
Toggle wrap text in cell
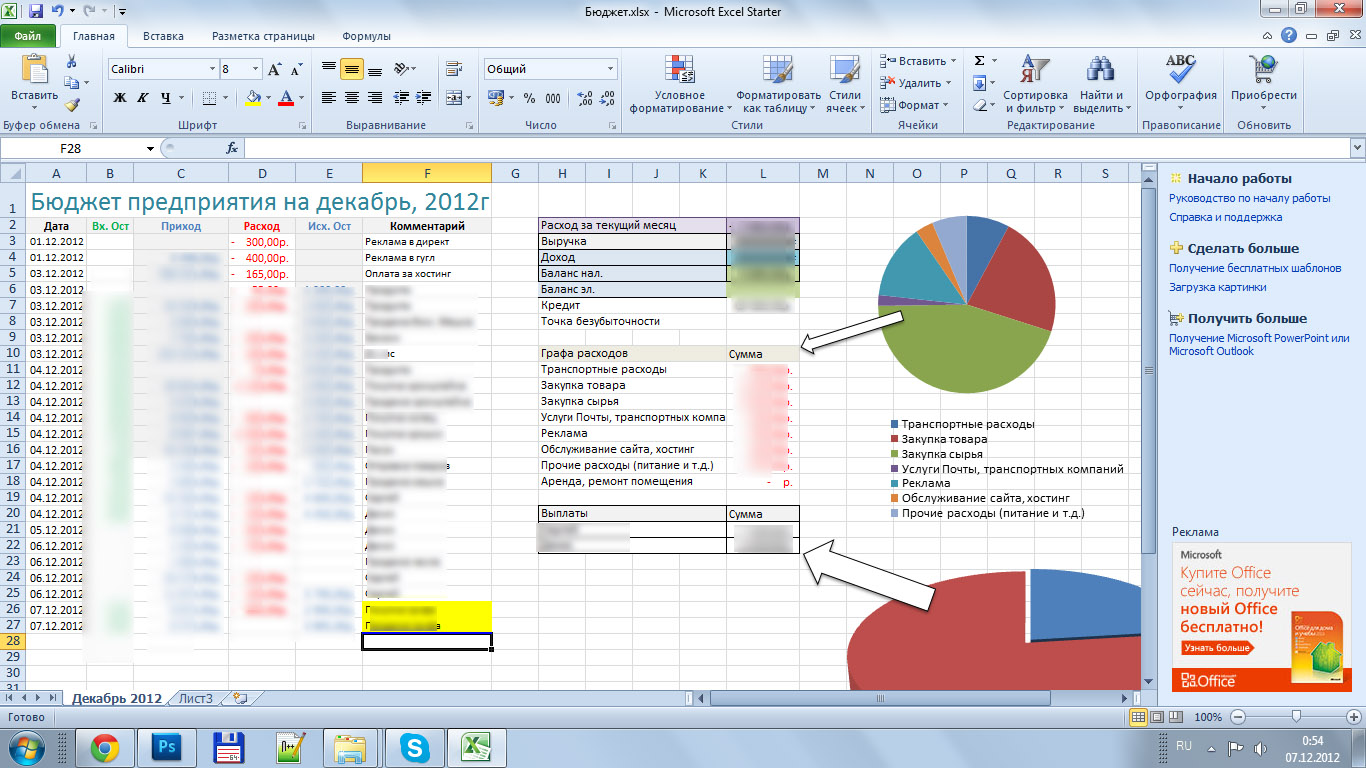[454, 69]
